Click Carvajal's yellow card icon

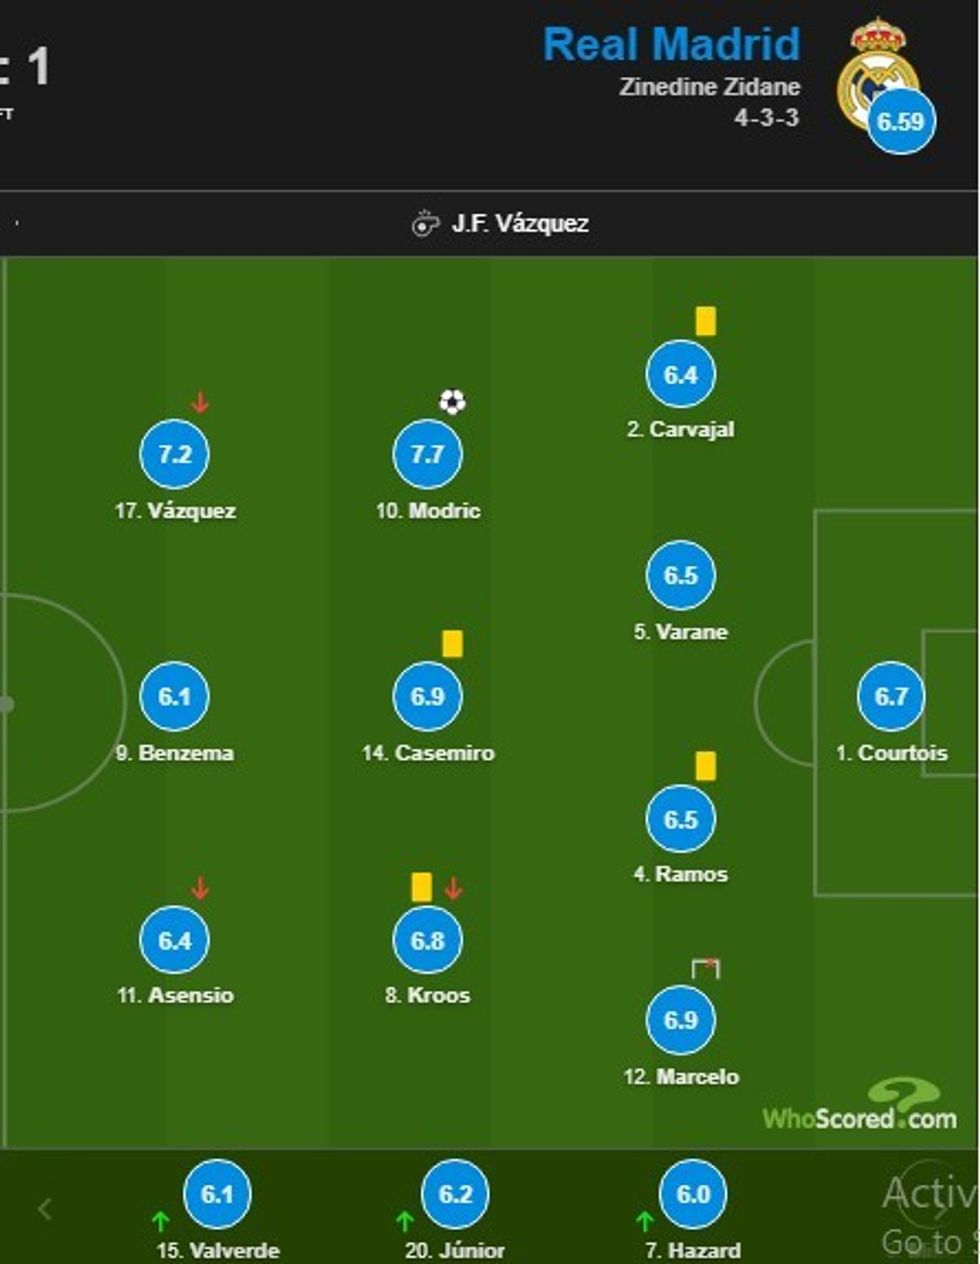[x=705, y=321]
